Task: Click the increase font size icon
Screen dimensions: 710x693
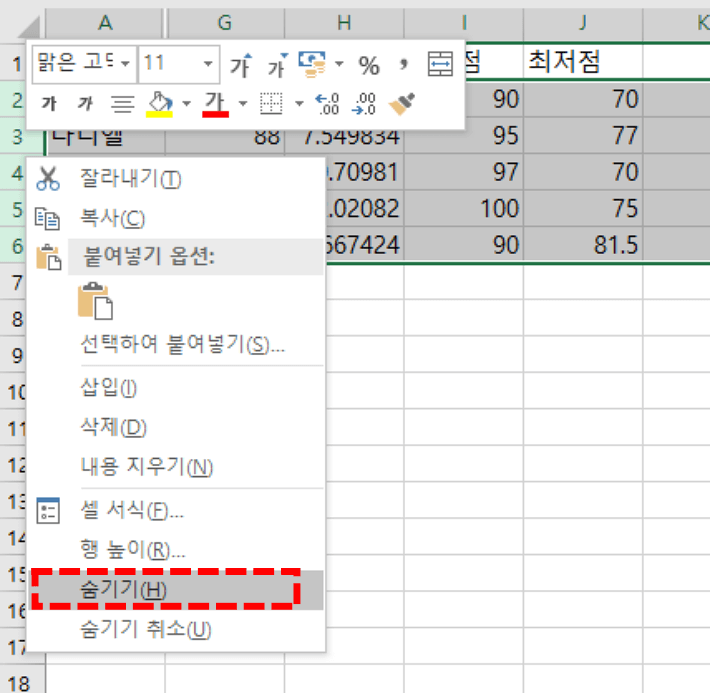Action: tap(241, 65)
